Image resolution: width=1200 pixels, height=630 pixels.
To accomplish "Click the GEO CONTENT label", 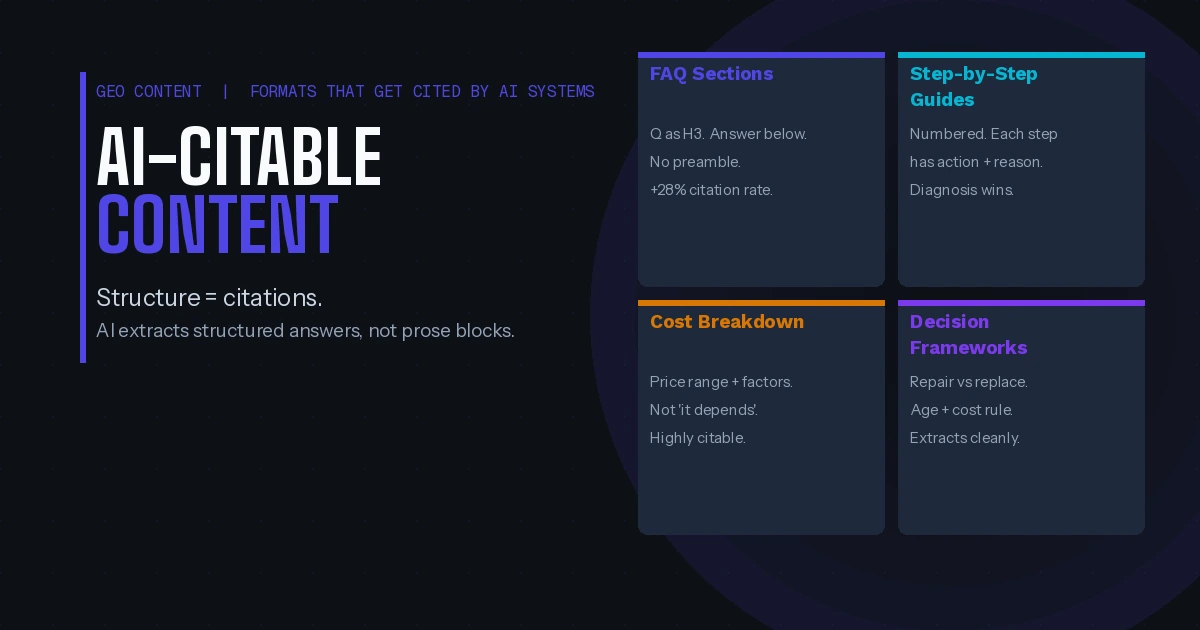I will point(148,92).
